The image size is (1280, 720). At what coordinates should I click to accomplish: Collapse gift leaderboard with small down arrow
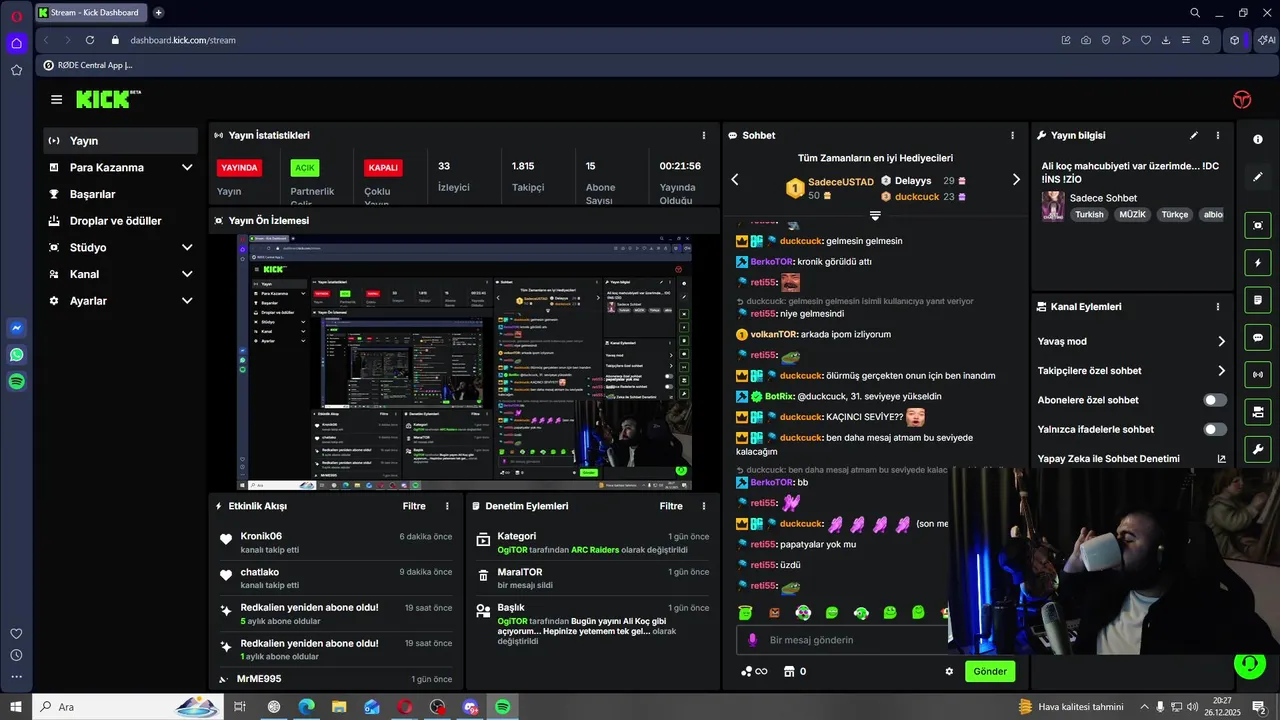pos(875,216)
